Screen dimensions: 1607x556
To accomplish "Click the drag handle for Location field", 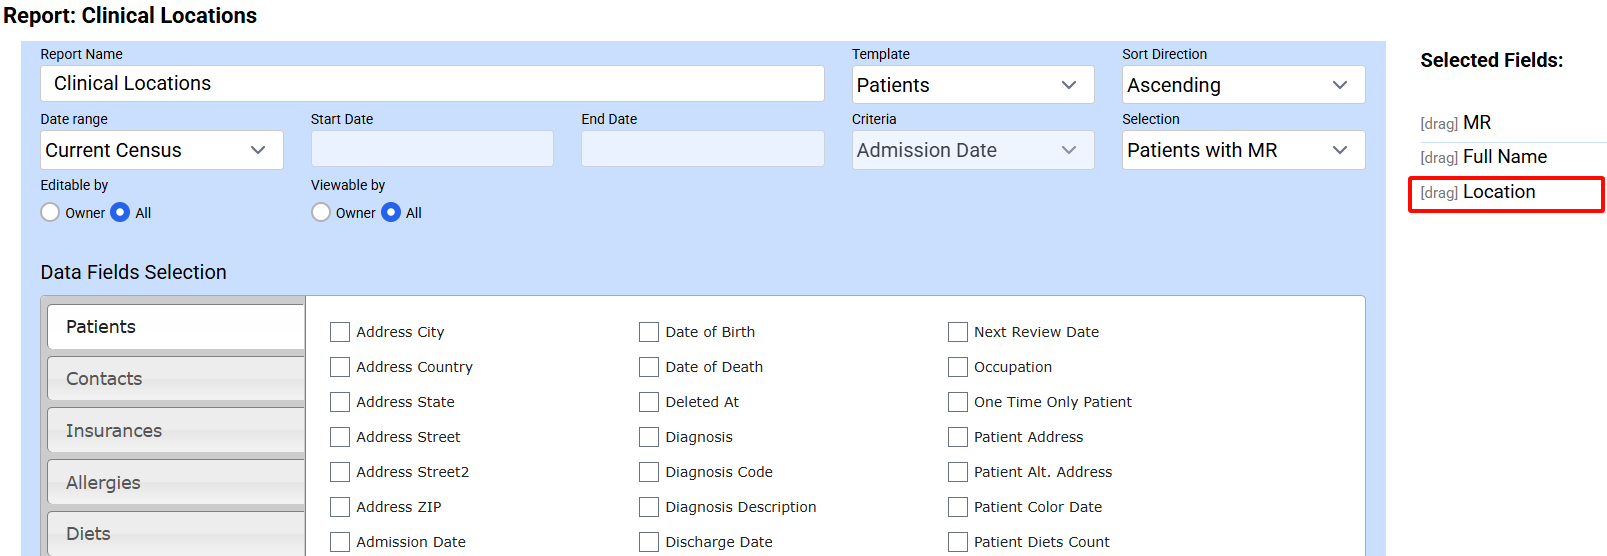I will click(x=1438, y=193).
